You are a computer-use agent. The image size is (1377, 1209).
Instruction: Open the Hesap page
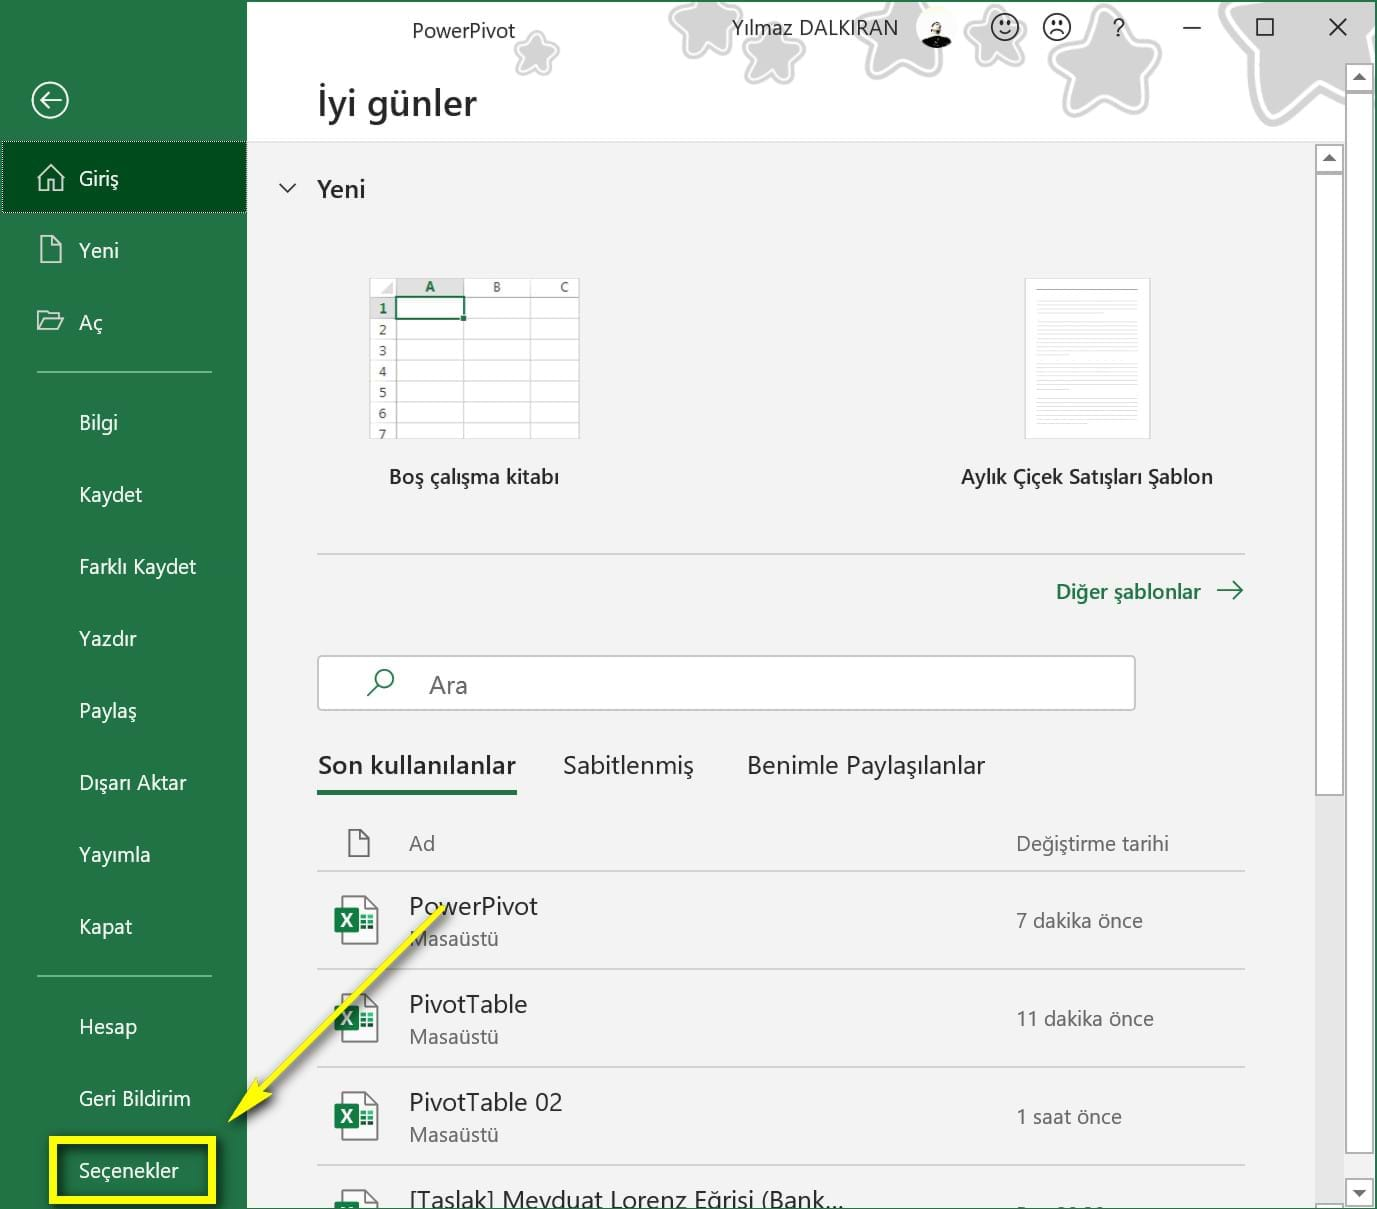(107, 1027)
